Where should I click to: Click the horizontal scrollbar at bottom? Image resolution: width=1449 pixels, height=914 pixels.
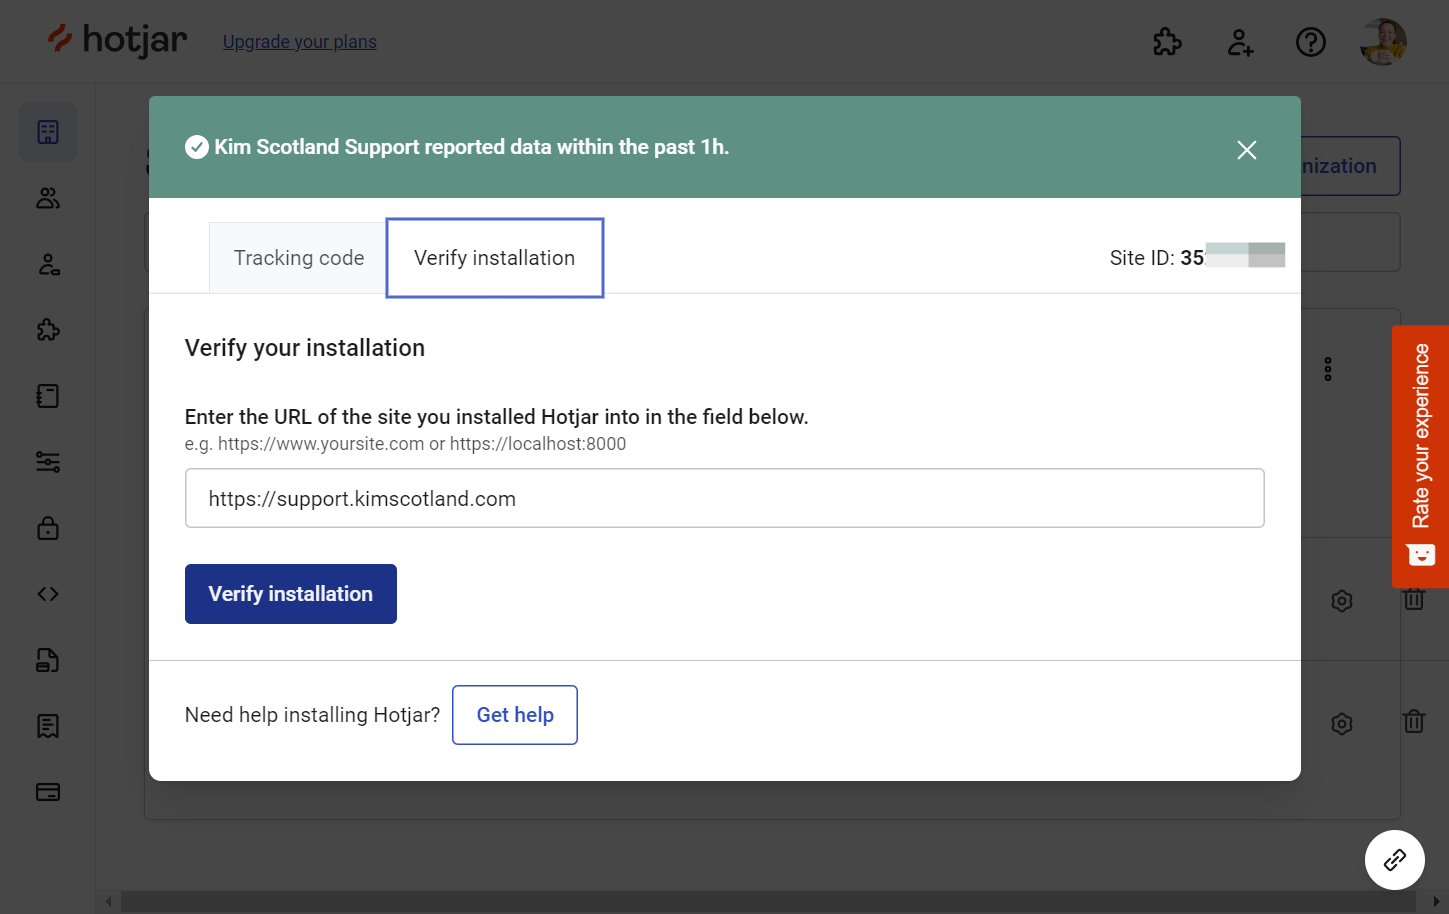click(x=768, y=902)
